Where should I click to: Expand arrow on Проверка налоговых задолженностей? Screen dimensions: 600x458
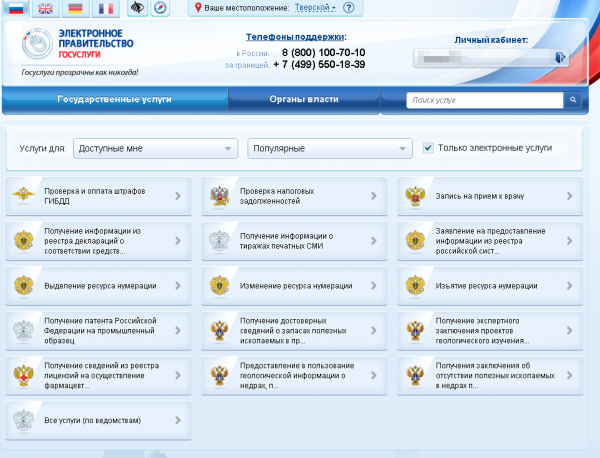click(374, 196)
